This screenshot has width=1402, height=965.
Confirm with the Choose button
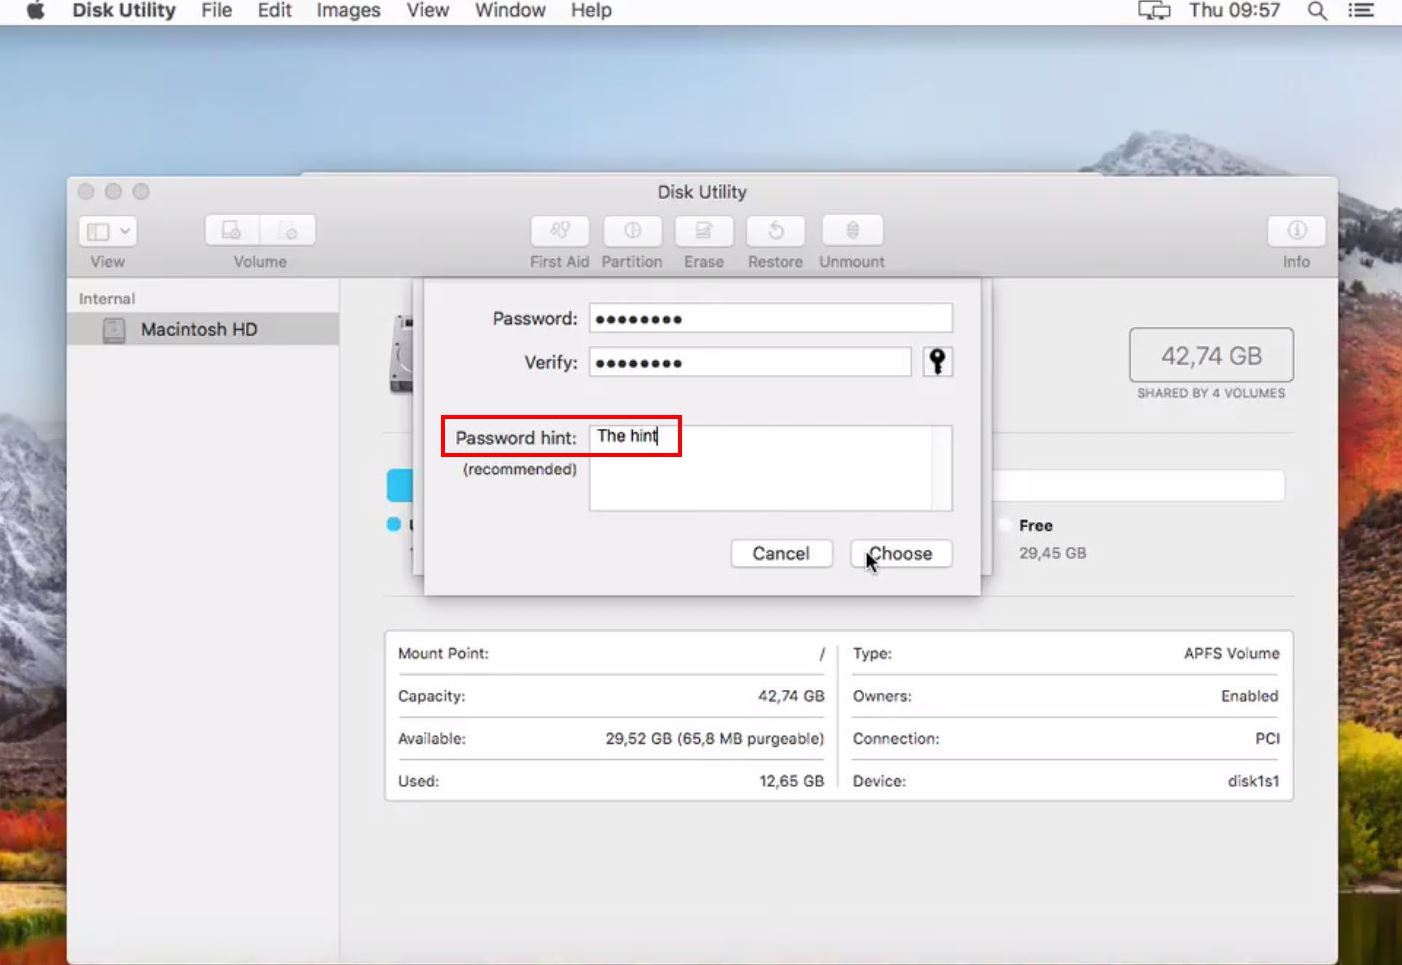pyautogui.click(x=900, y=554)
